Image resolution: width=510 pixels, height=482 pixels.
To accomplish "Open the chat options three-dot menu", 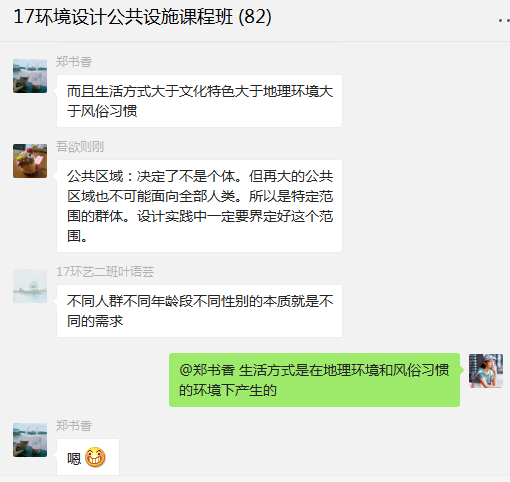I will [503, 20].
